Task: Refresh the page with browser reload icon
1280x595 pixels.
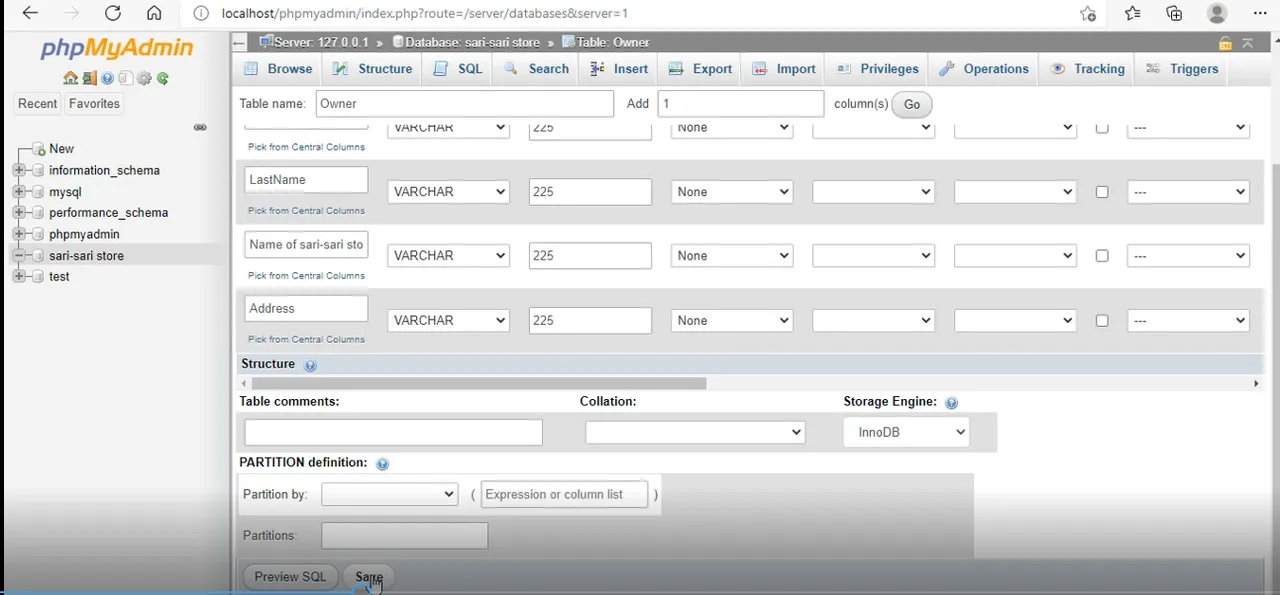Action: [x=112, y=13]
